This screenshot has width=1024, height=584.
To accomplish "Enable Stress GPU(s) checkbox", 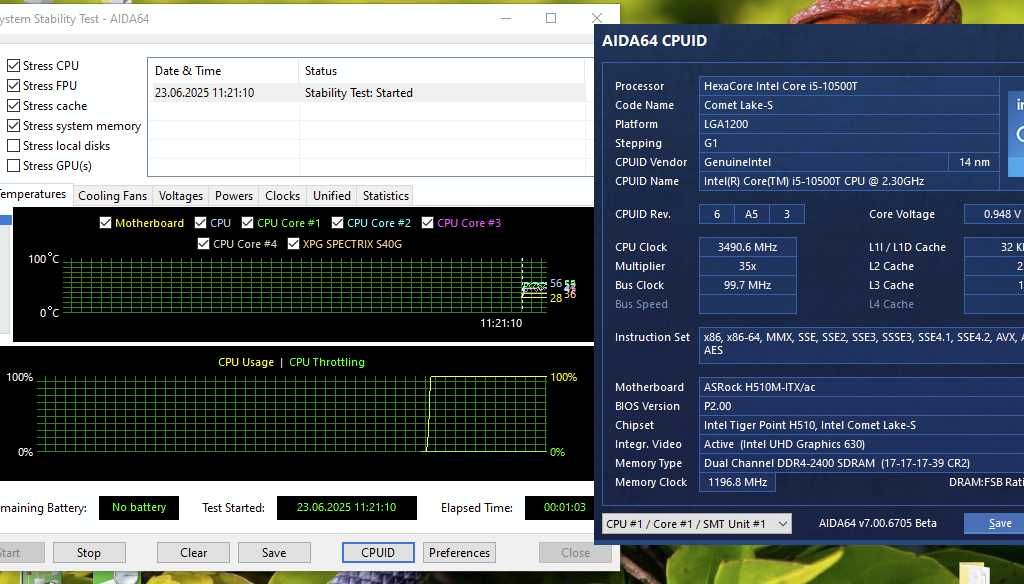I will pyautogui.click(x=13, y=166).
